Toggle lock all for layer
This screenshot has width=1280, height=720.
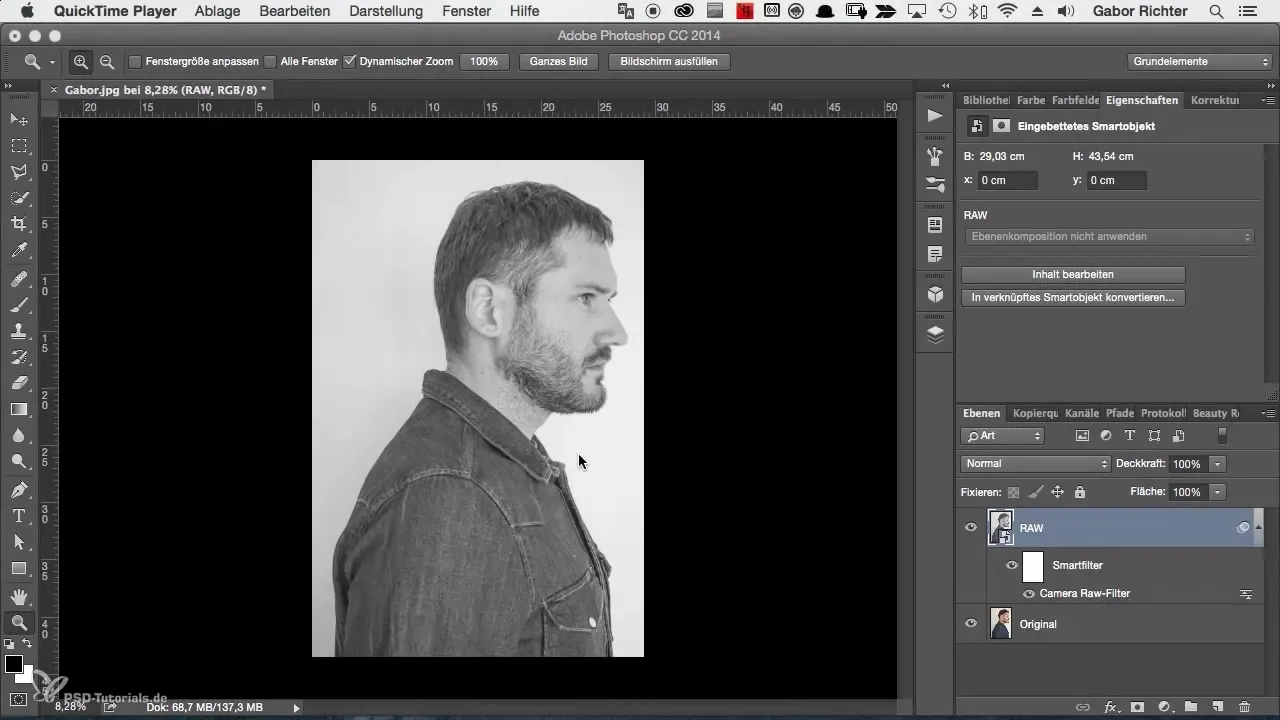1080,492
